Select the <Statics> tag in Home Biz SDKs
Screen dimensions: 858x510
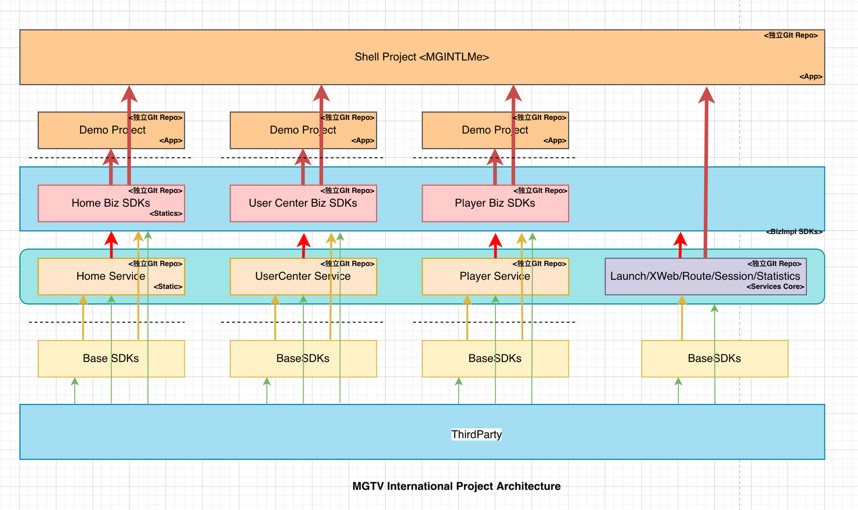pyautogui.click(x=166, y=214)
